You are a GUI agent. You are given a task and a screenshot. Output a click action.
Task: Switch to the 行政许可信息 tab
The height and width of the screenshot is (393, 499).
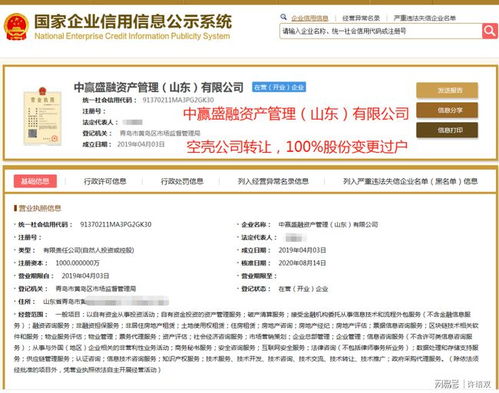105,181
